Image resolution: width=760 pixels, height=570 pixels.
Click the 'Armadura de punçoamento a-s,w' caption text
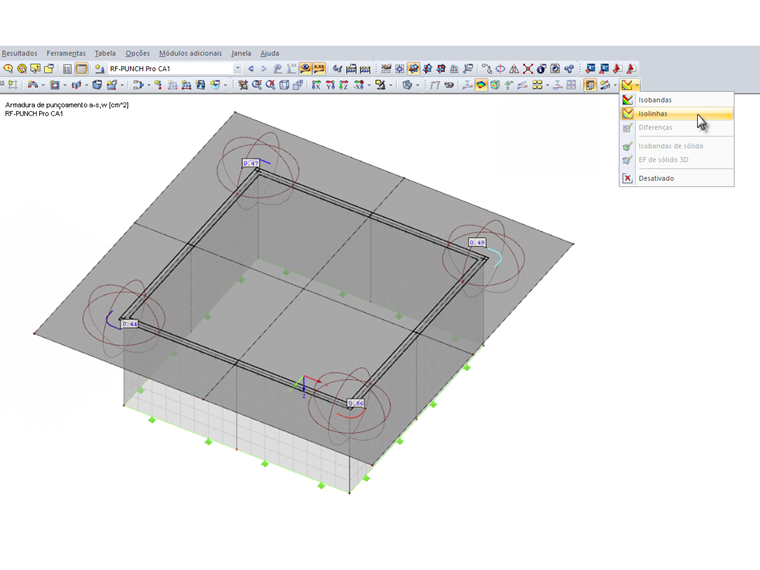tap(67, 105)
